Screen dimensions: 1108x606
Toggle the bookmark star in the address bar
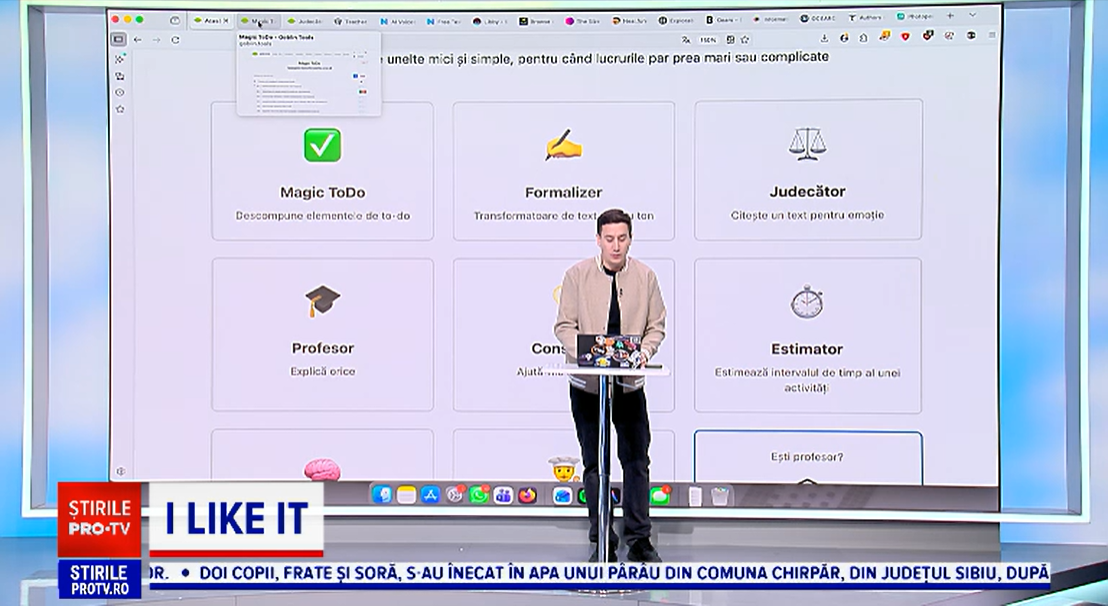point(745,38)
